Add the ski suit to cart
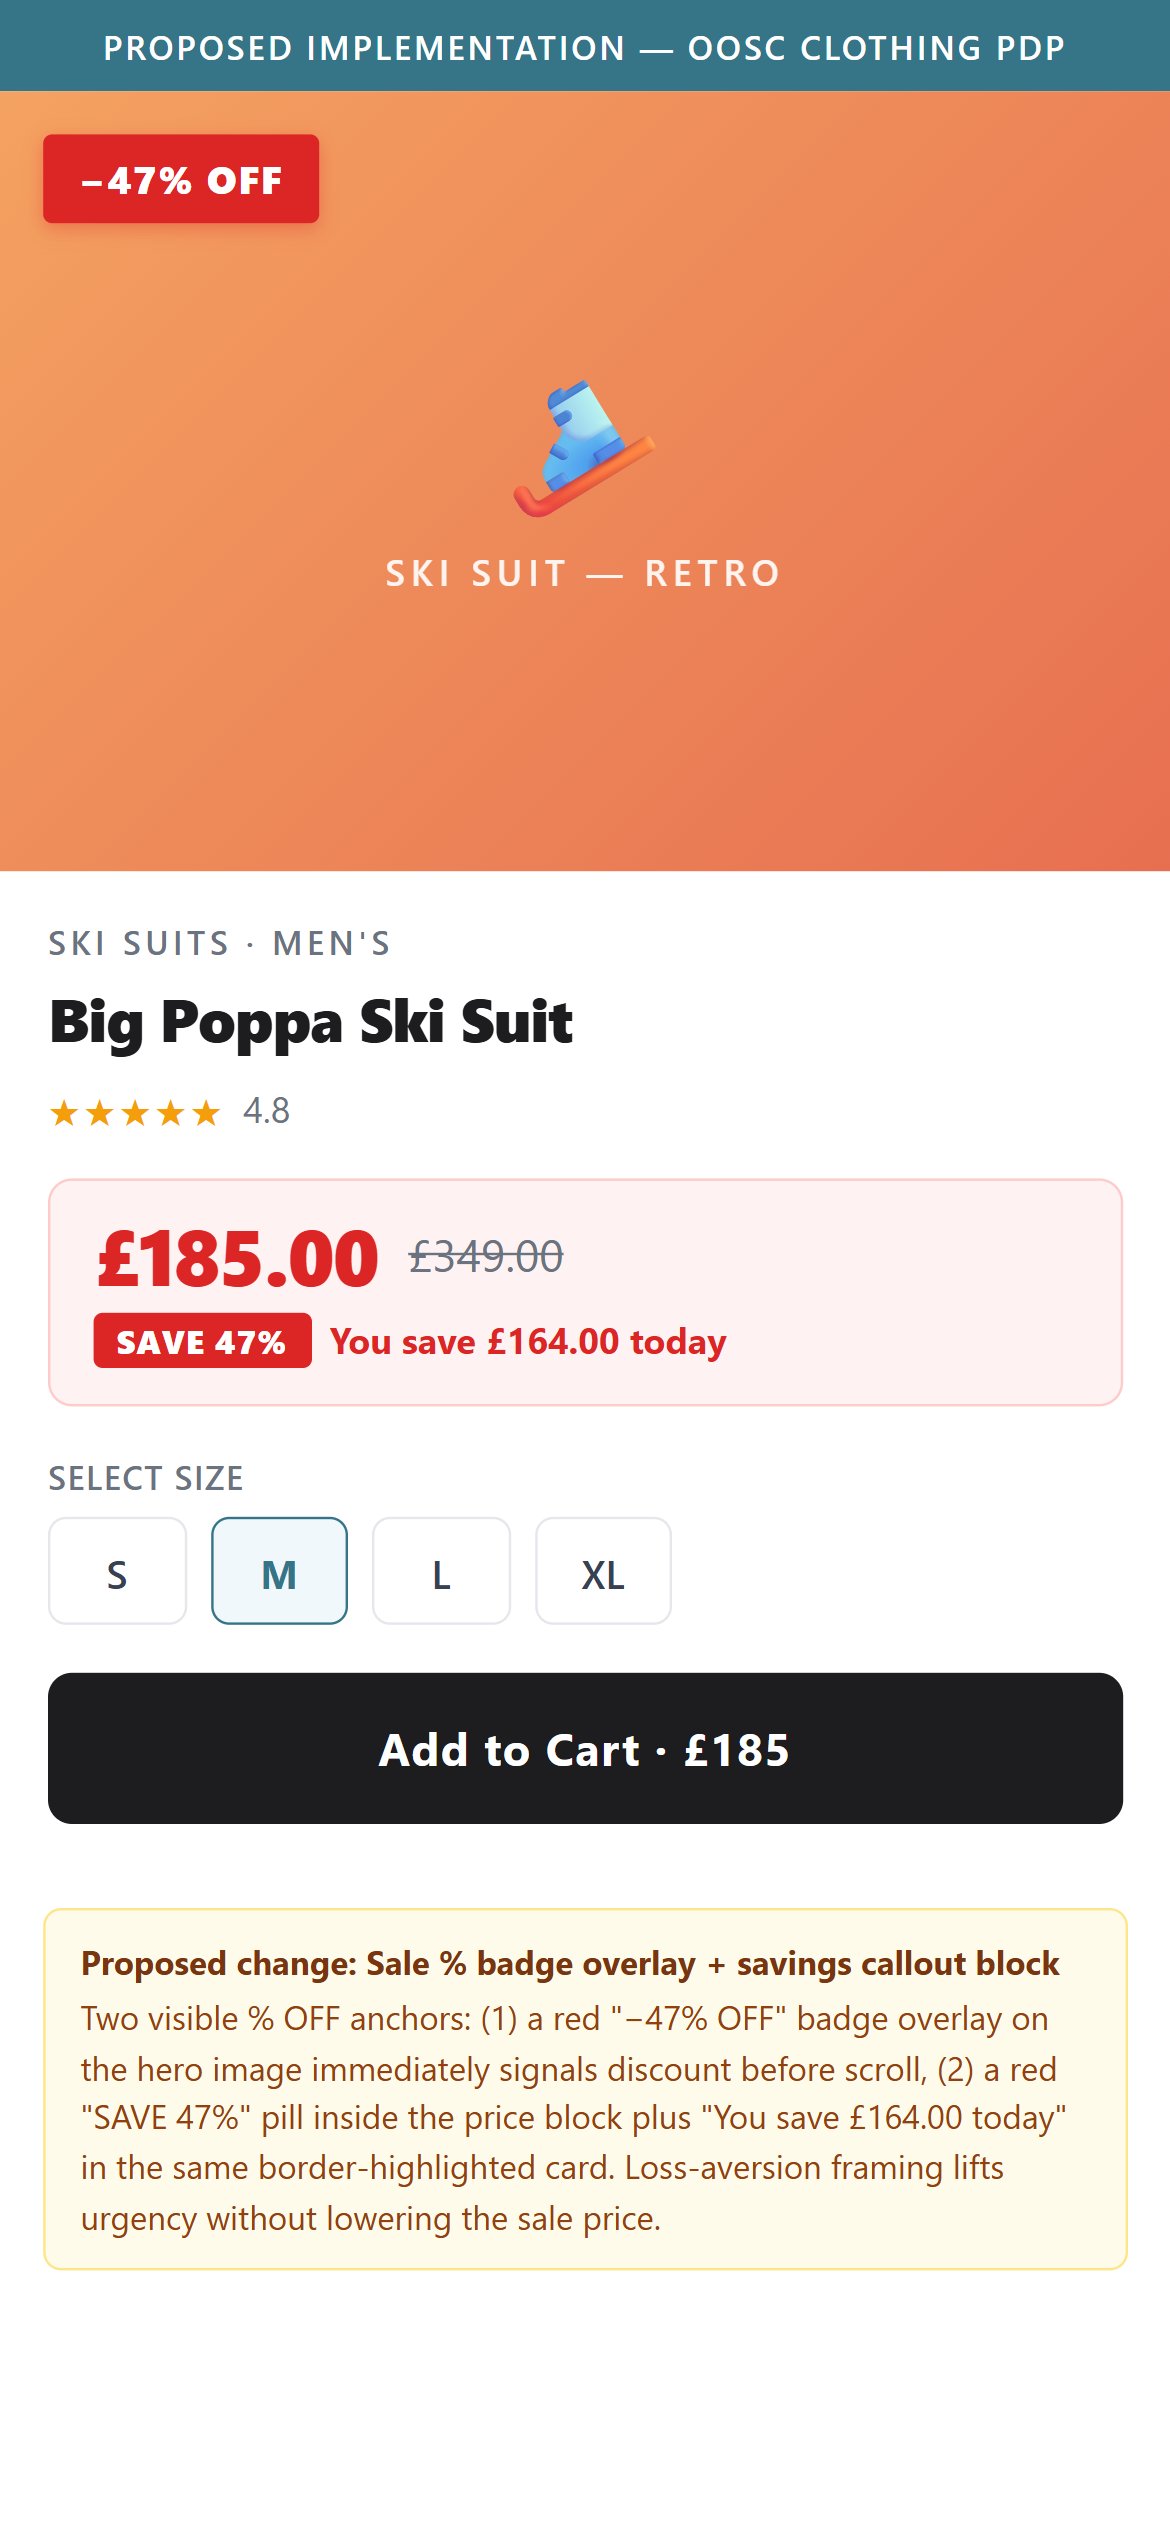 tap(585, 1748)
